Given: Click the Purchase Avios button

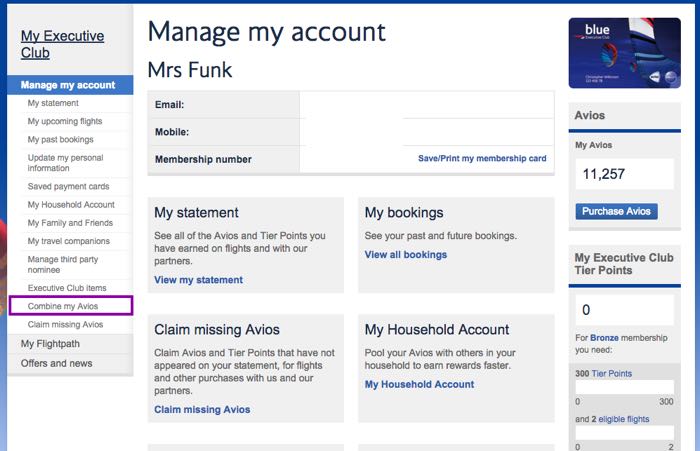Looking at the screenshot, I should click(616, 211).
